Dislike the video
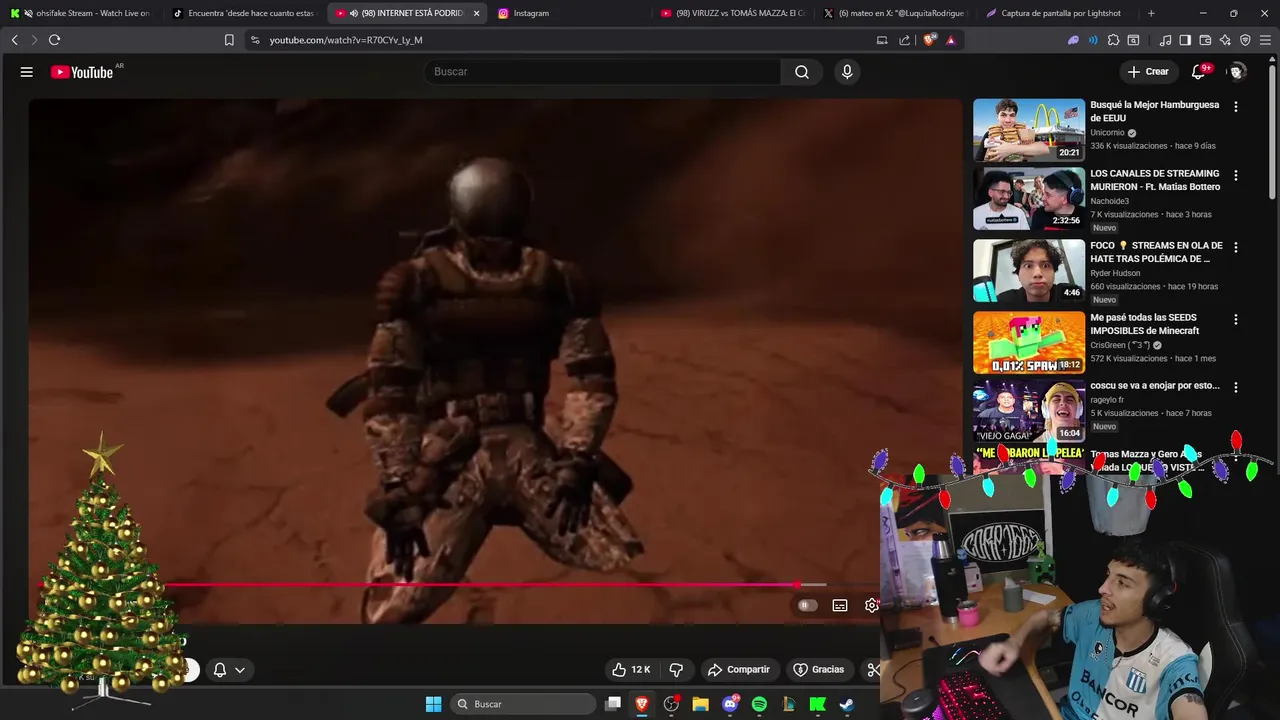This screenshot has width=1280, height=720. tap(676, 670)
